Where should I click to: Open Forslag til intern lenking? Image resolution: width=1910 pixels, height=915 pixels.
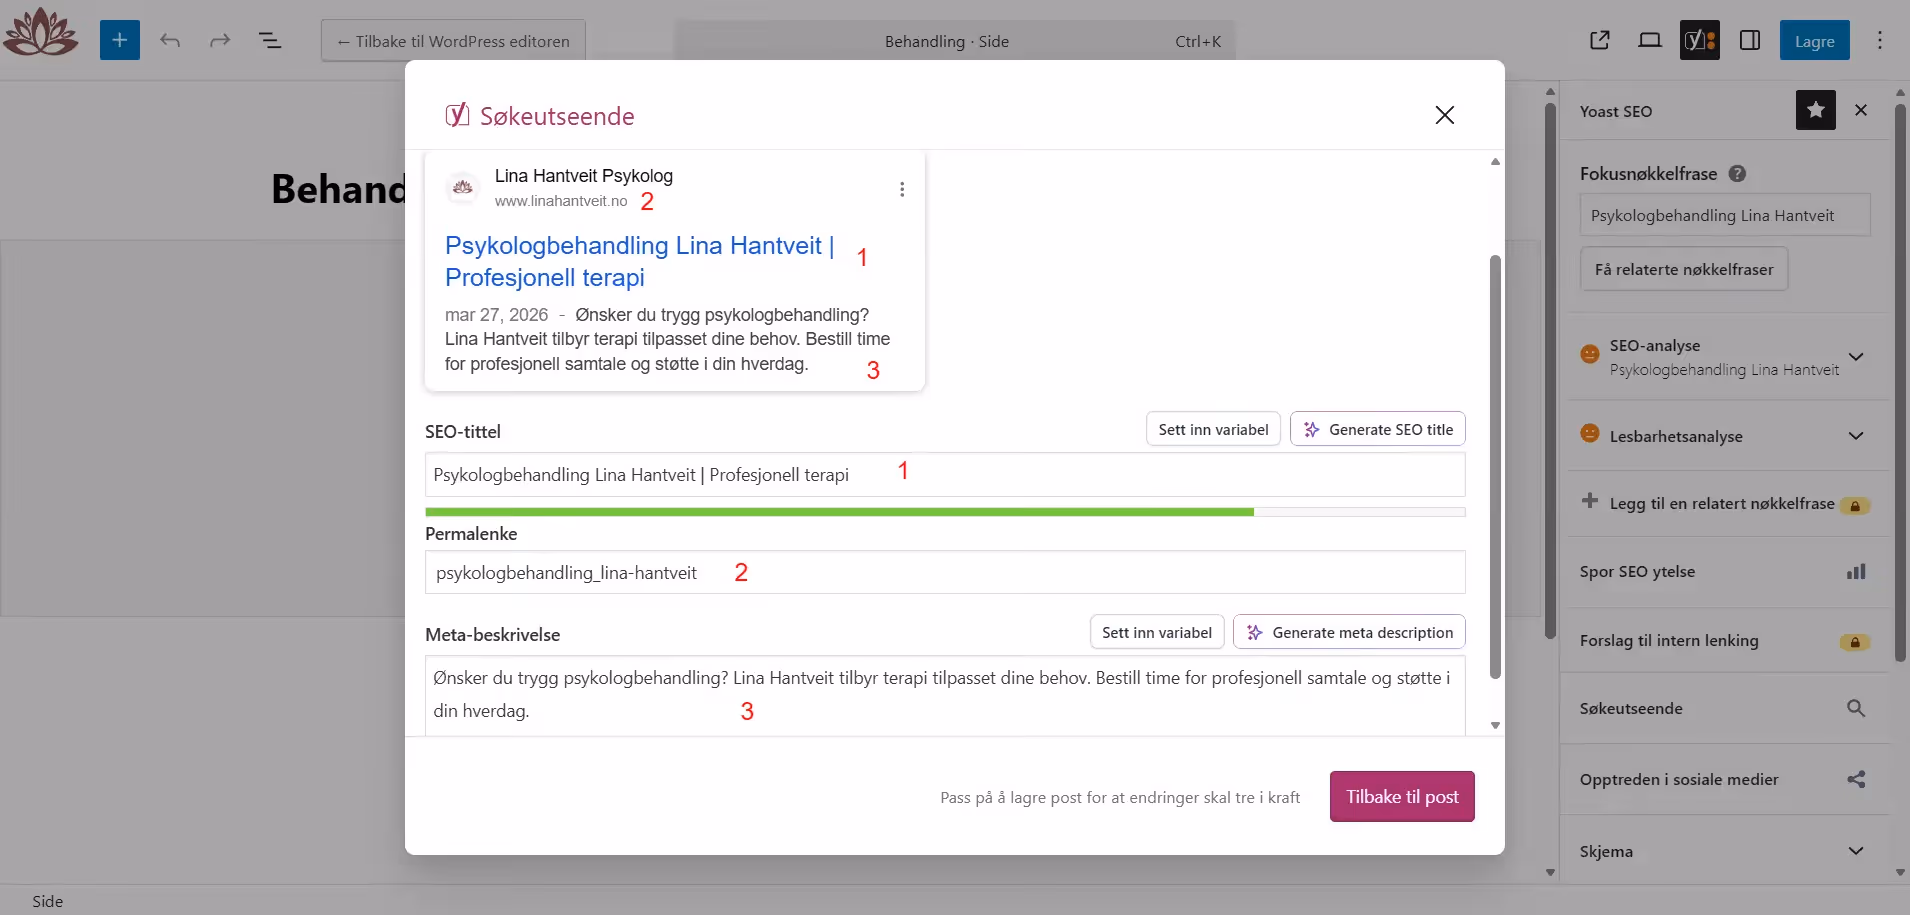point(1725,641)
